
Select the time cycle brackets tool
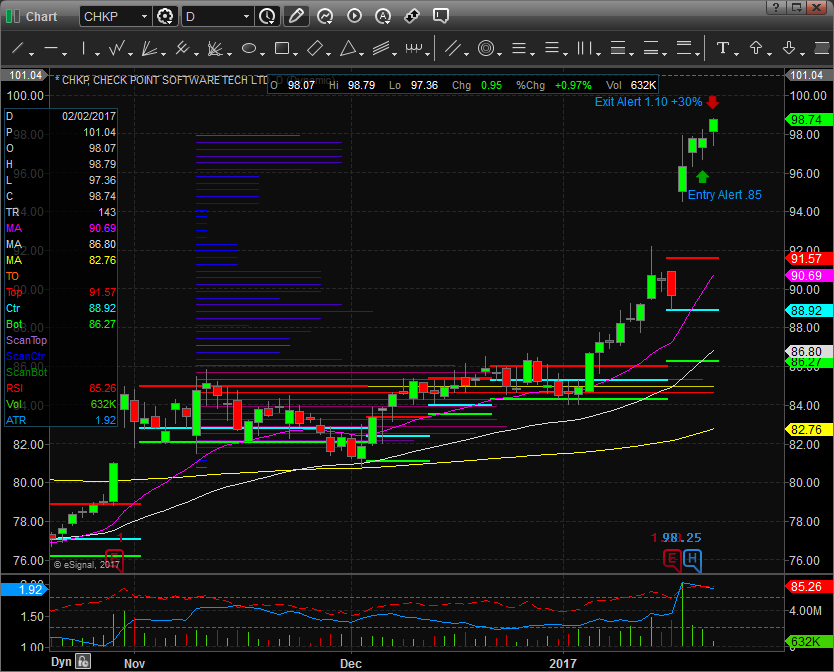click(x=414, y=48)
